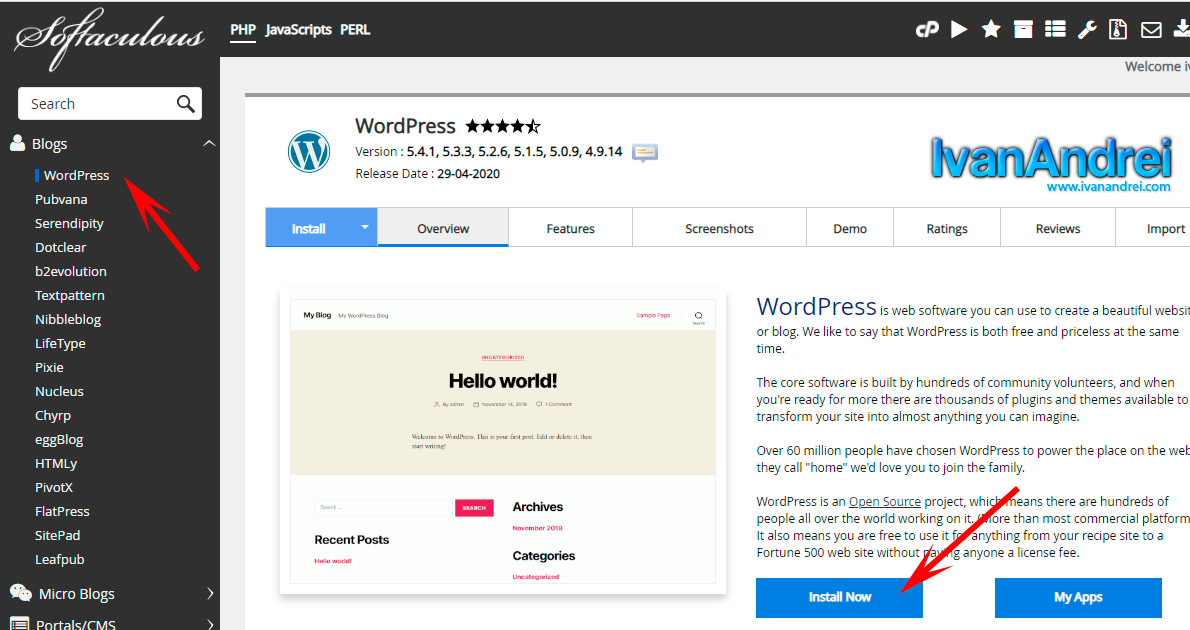Select Nibbleblog in Blogs list

point(68,319)
